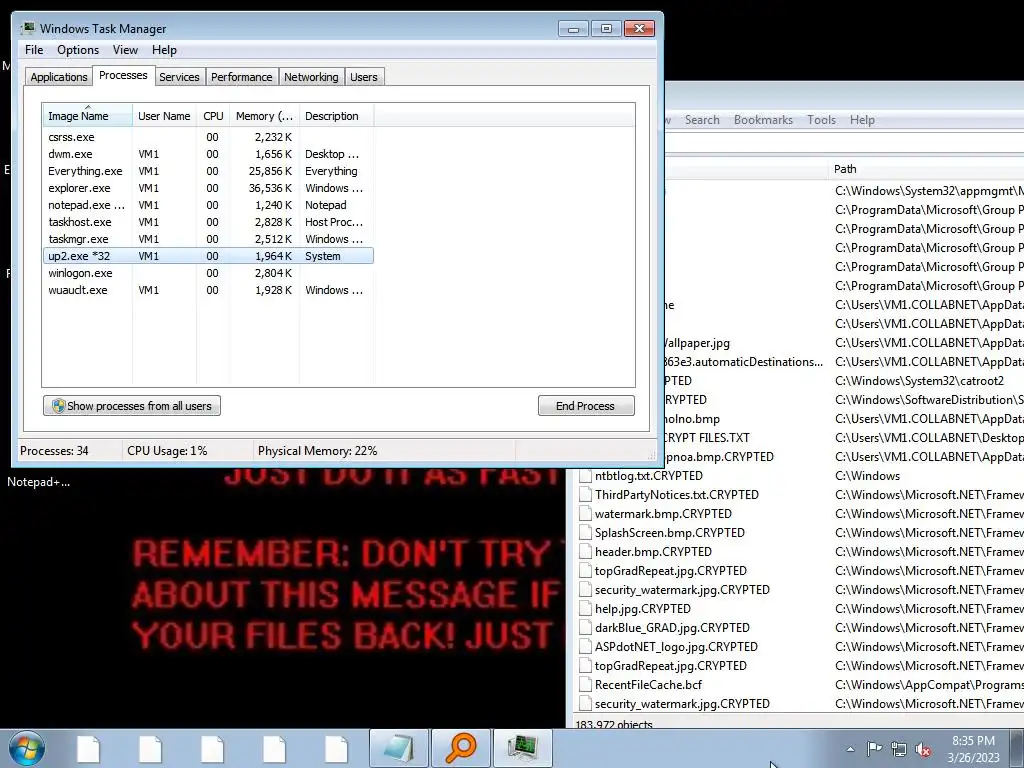Open the Task Manager taskbar icon
This screenshot has width=1024, height=768.
click(523, 748)
